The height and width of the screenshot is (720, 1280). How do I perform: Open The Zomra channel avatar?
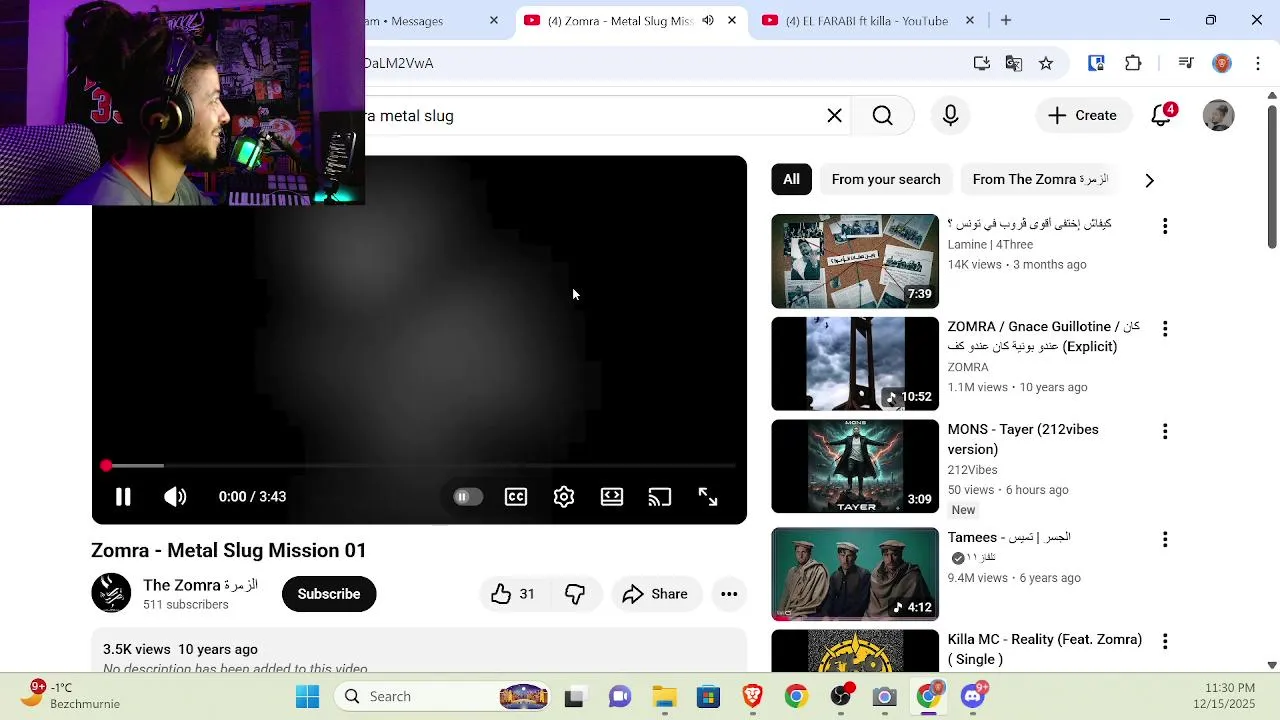(x=111, y=593)
